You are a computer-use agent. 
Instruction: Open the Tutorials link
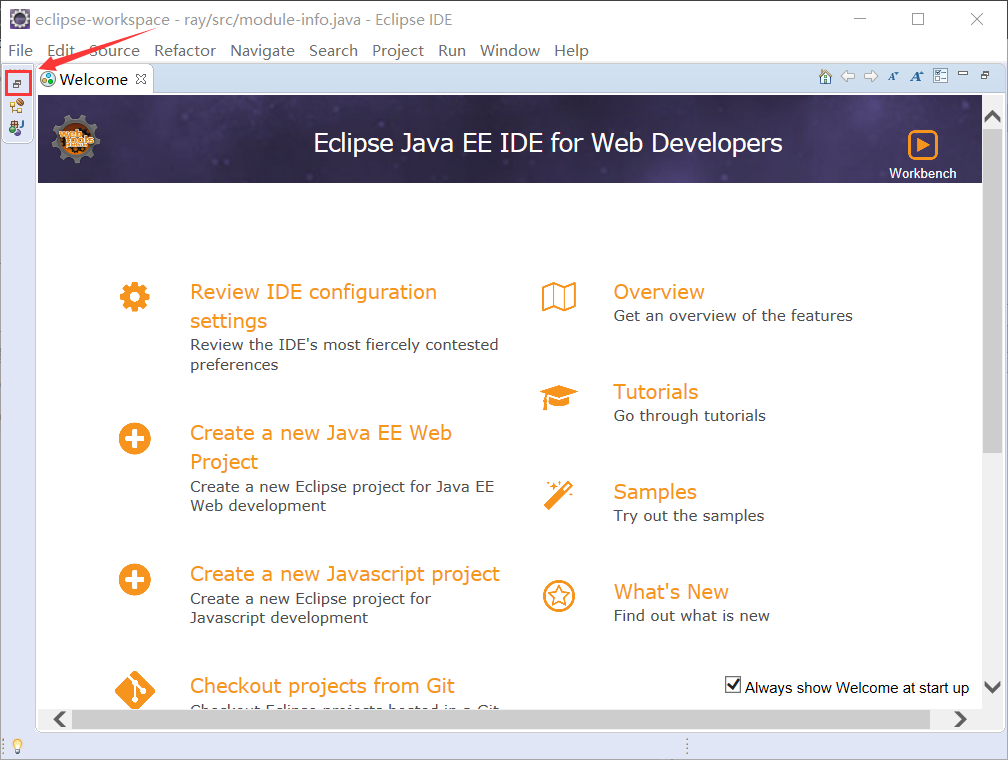(x=656, y=392)
